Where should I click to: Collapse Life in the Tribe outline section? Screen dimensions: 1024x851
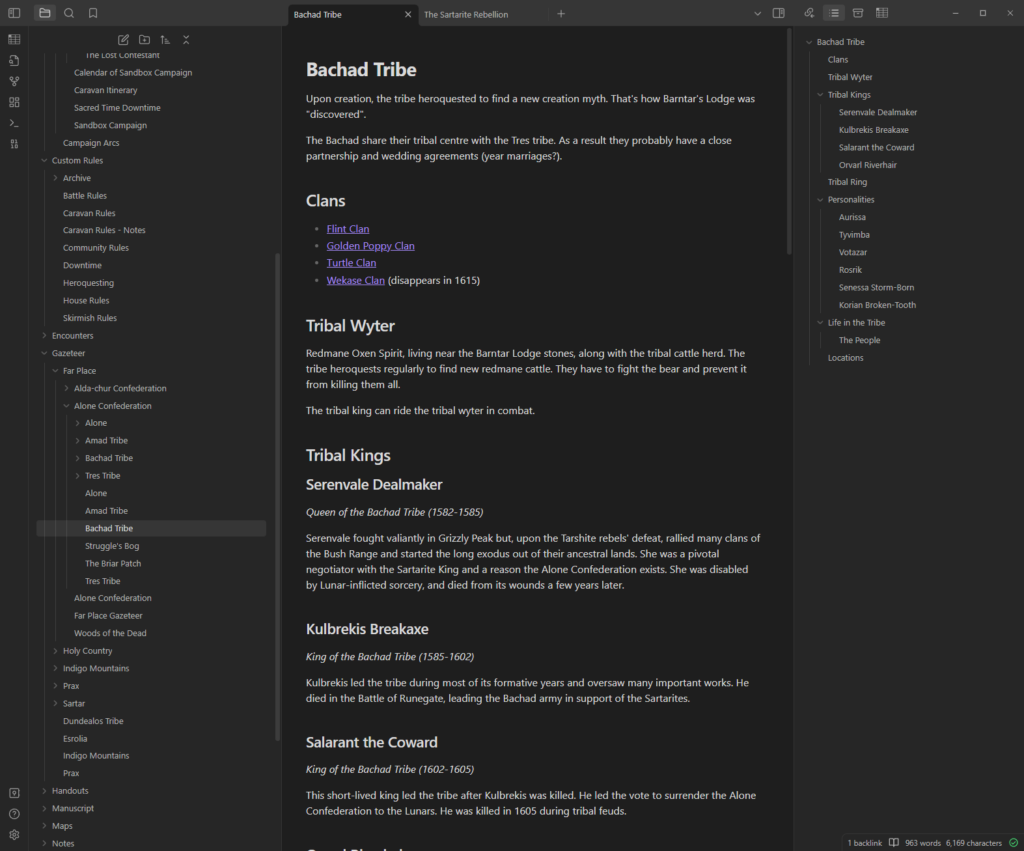pos(820,323)
